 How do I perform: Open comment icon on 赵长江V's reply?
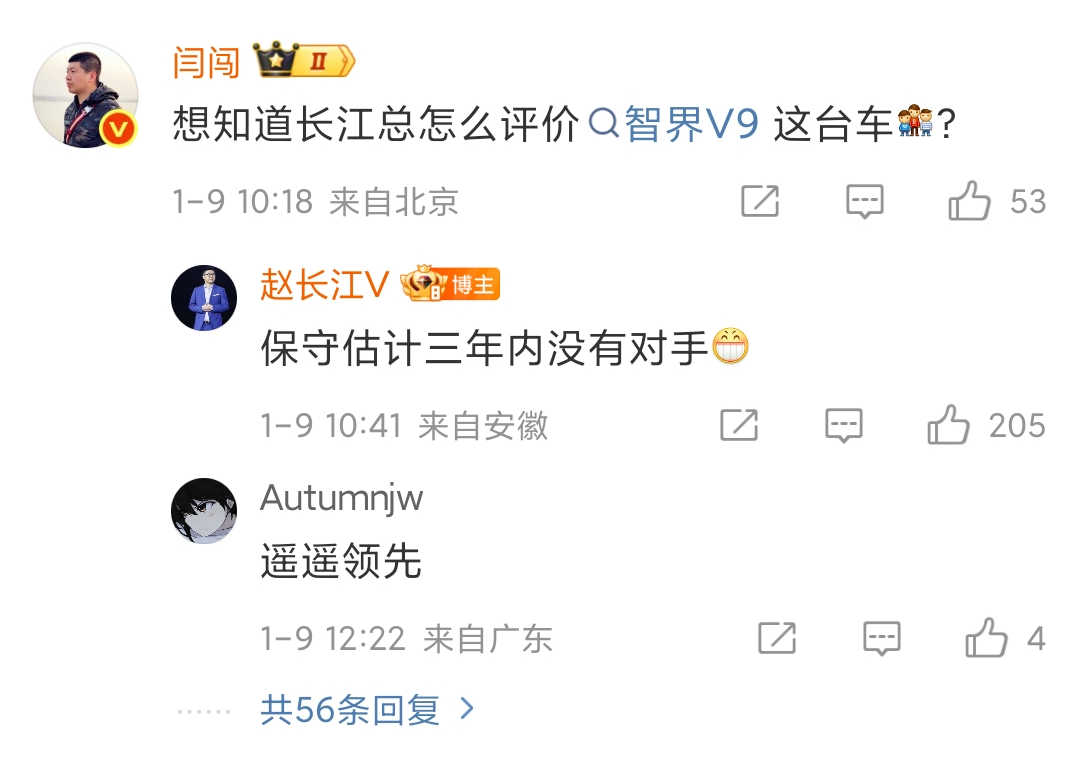tap(844, 425)
